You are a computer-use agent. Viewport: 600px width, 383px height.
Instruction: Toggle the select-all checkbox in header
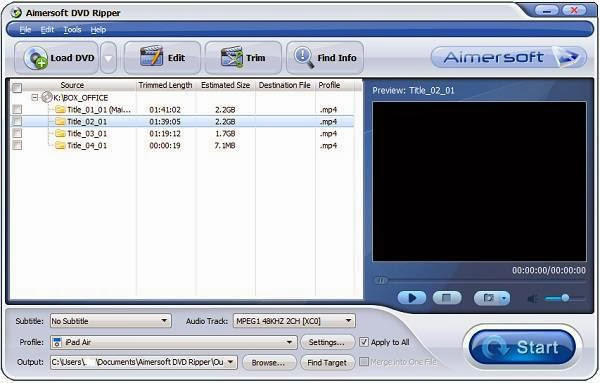tap(17, 88)
